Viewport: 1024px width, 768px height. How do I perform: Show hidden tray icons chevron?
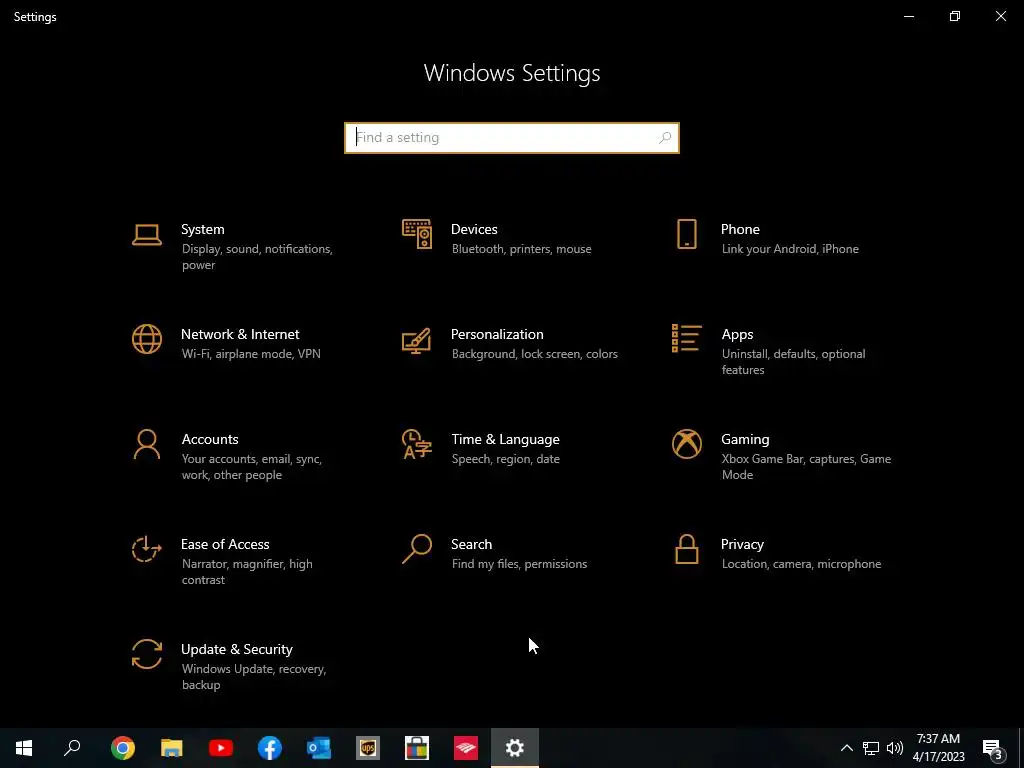[846, 748]
